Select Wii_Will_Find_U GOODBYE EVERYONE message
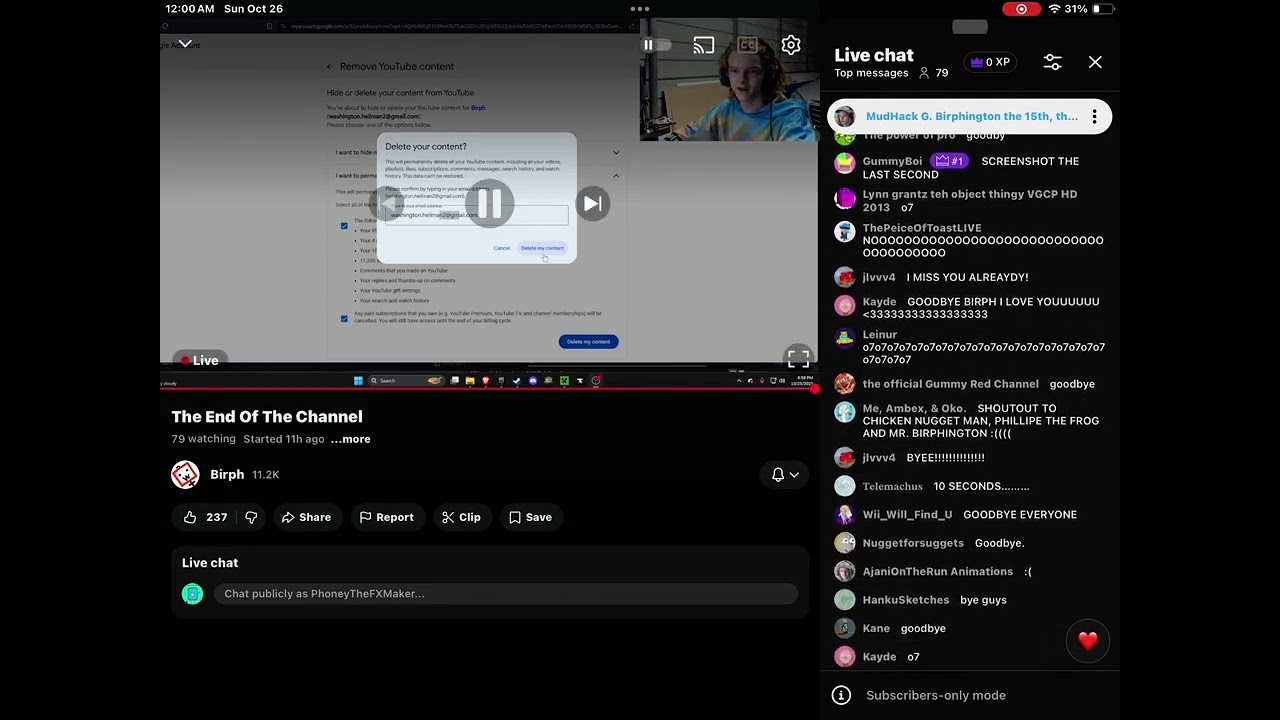 pos(970,514)
